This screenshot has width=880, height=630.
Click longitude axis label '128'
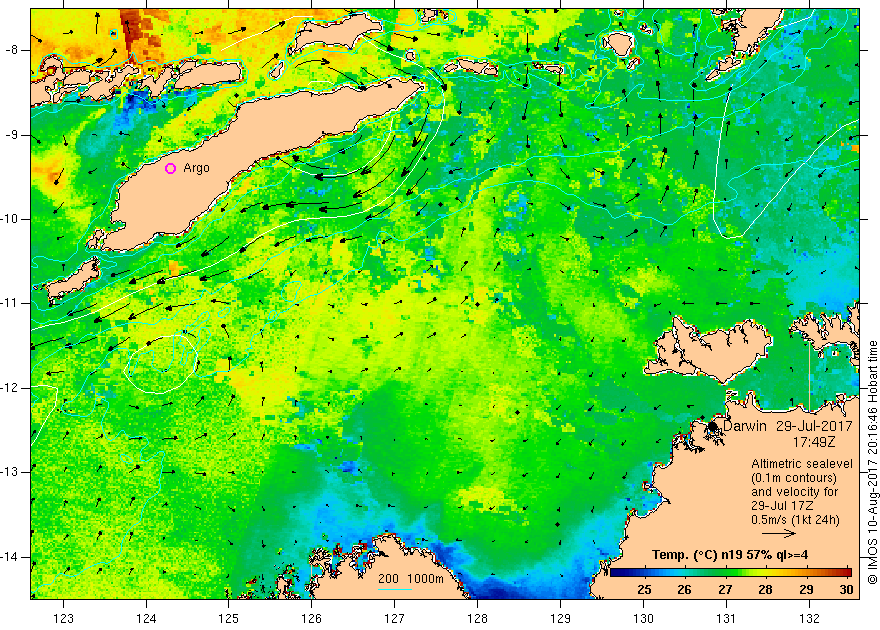coord(478,619)
